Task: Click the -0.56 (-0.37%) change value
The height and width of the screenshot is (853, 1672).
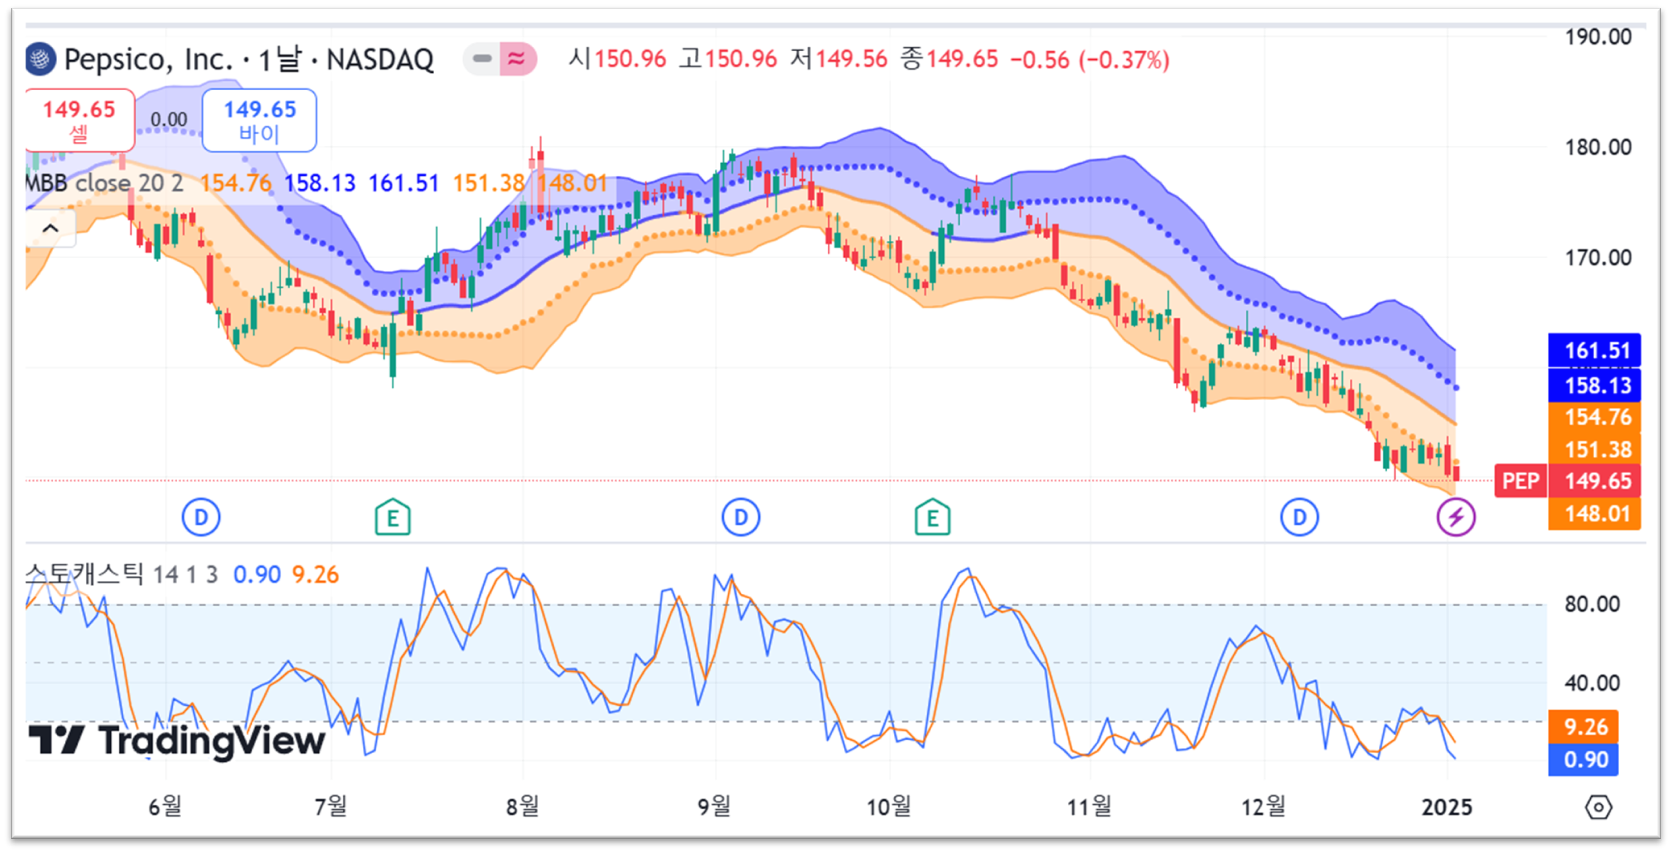Action: [x=1089, y=60]
